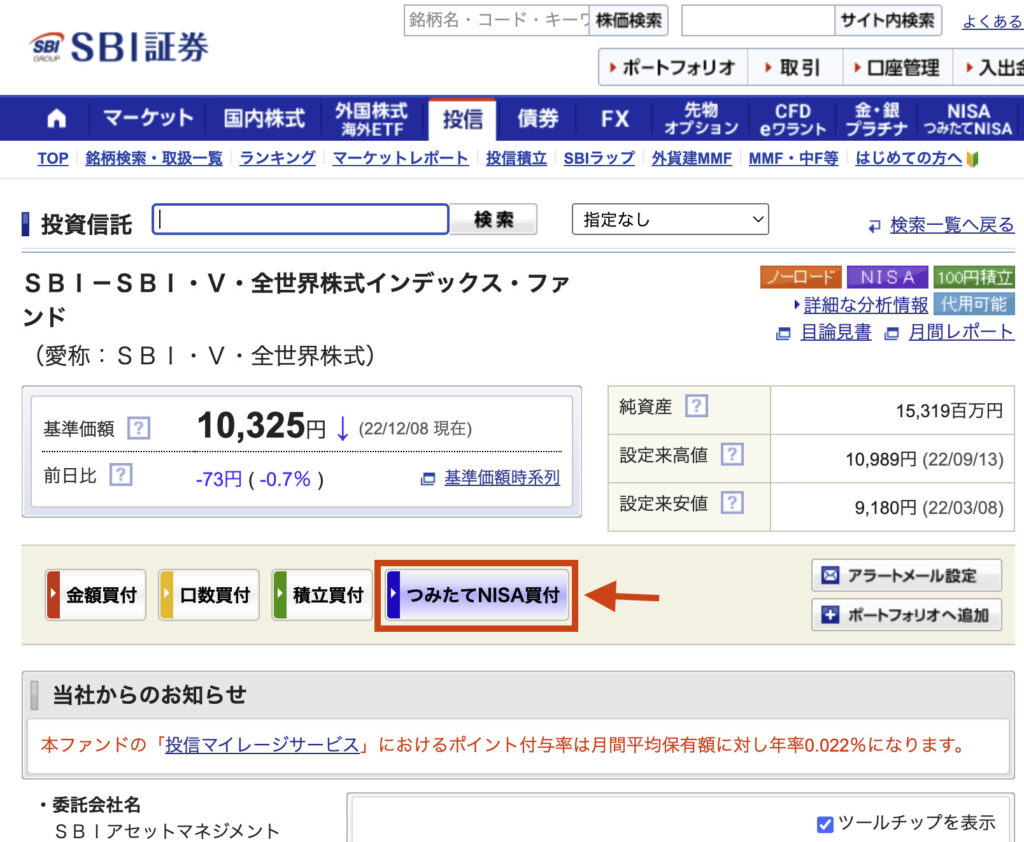
Task: Open help for 設定来高値 question mark
Action: [x=732, y=454]
